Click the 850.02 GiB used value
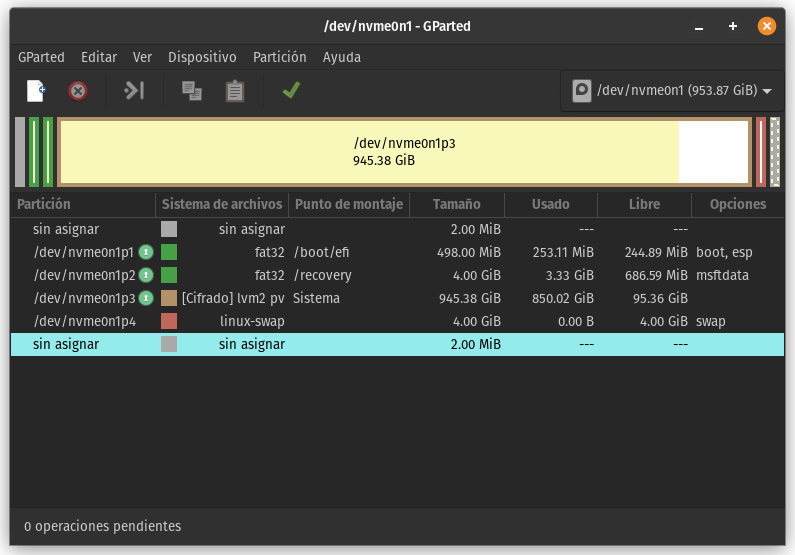The height and width of the screenshot is (555, 795). pyautogui.click(x=563, y=299)
